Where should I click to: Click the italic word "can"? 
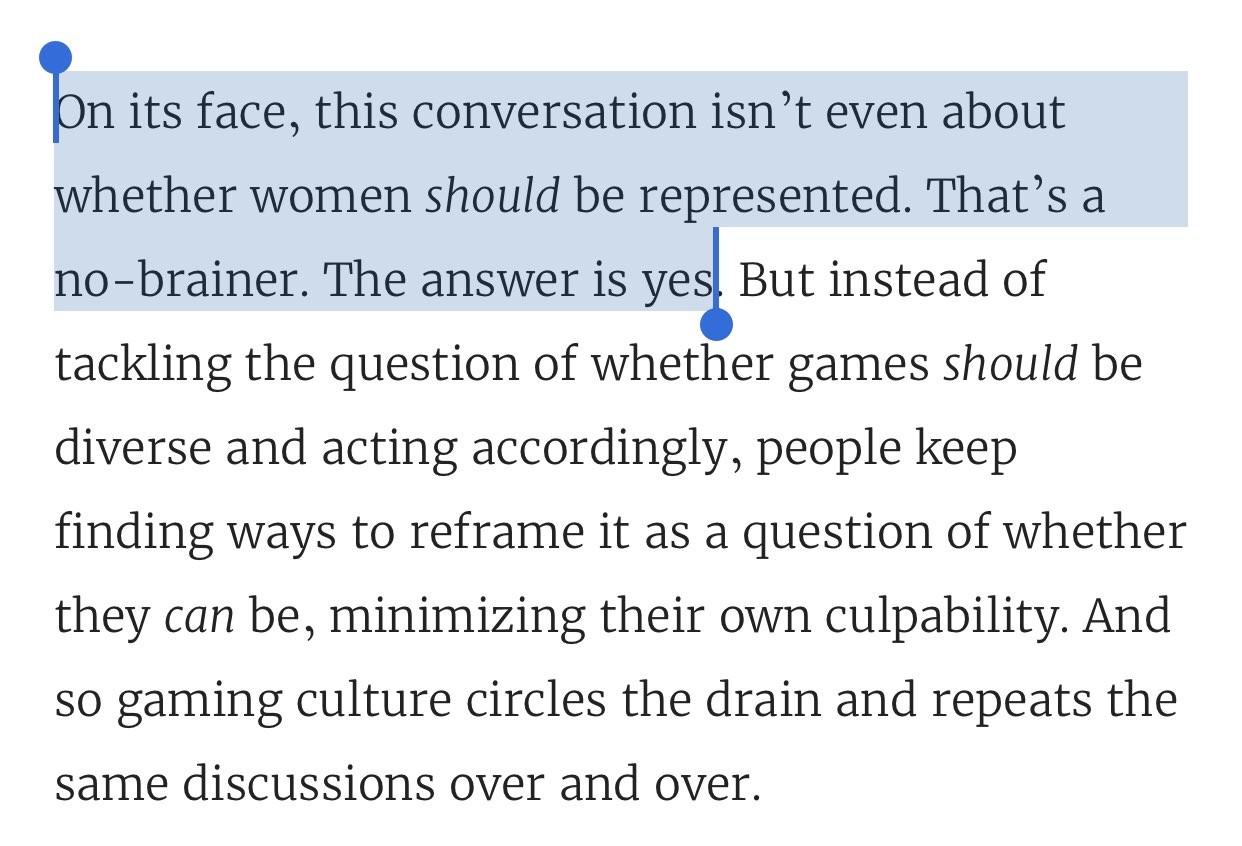199,616
